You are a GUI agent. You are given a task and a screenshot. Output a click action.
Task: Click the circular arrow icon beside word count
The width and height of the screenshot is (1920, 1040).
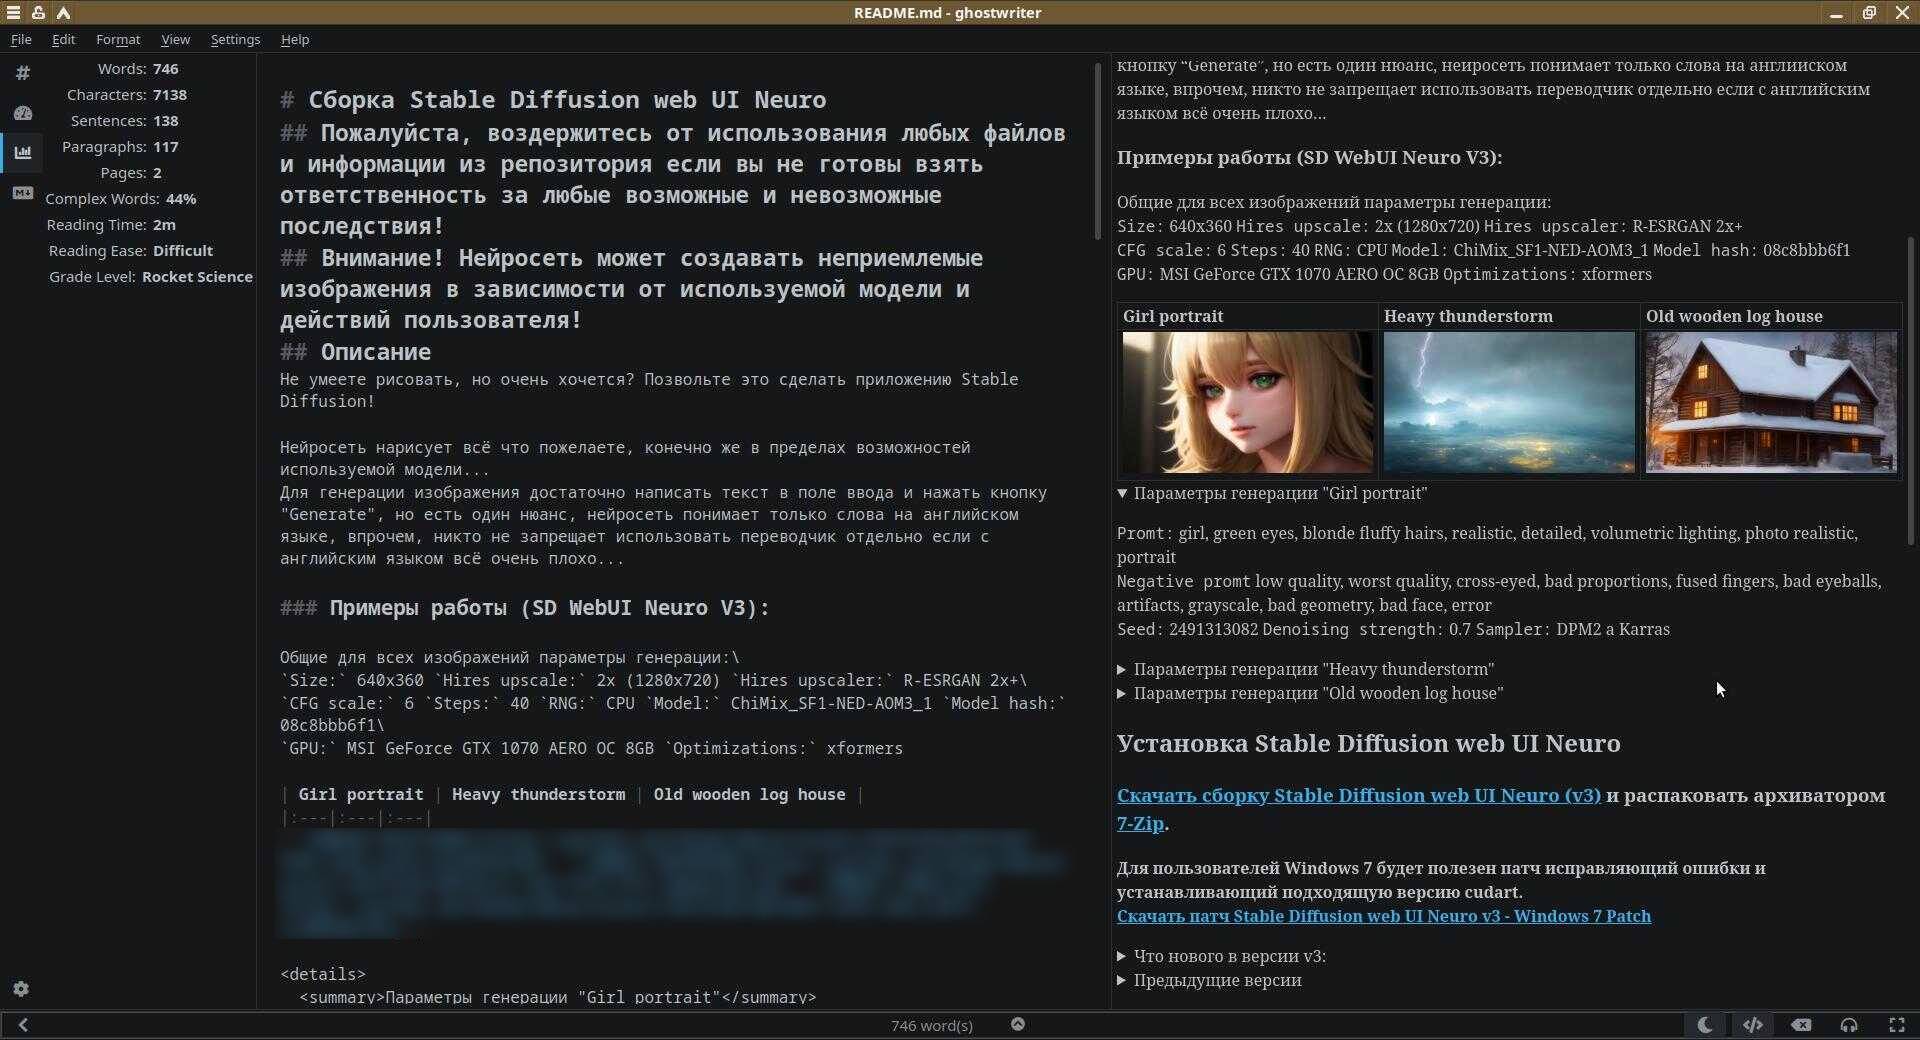pyautogui.click(x=1018, y=1024)
